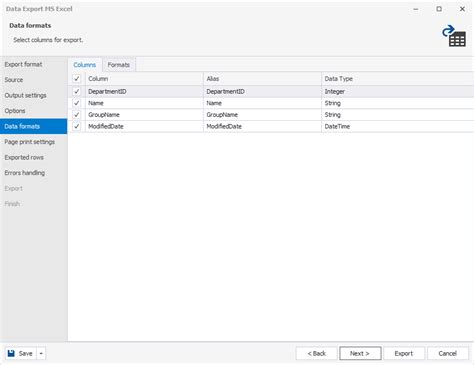Select GroupName in Column field

pyautogui.click(x=144, y=115)
